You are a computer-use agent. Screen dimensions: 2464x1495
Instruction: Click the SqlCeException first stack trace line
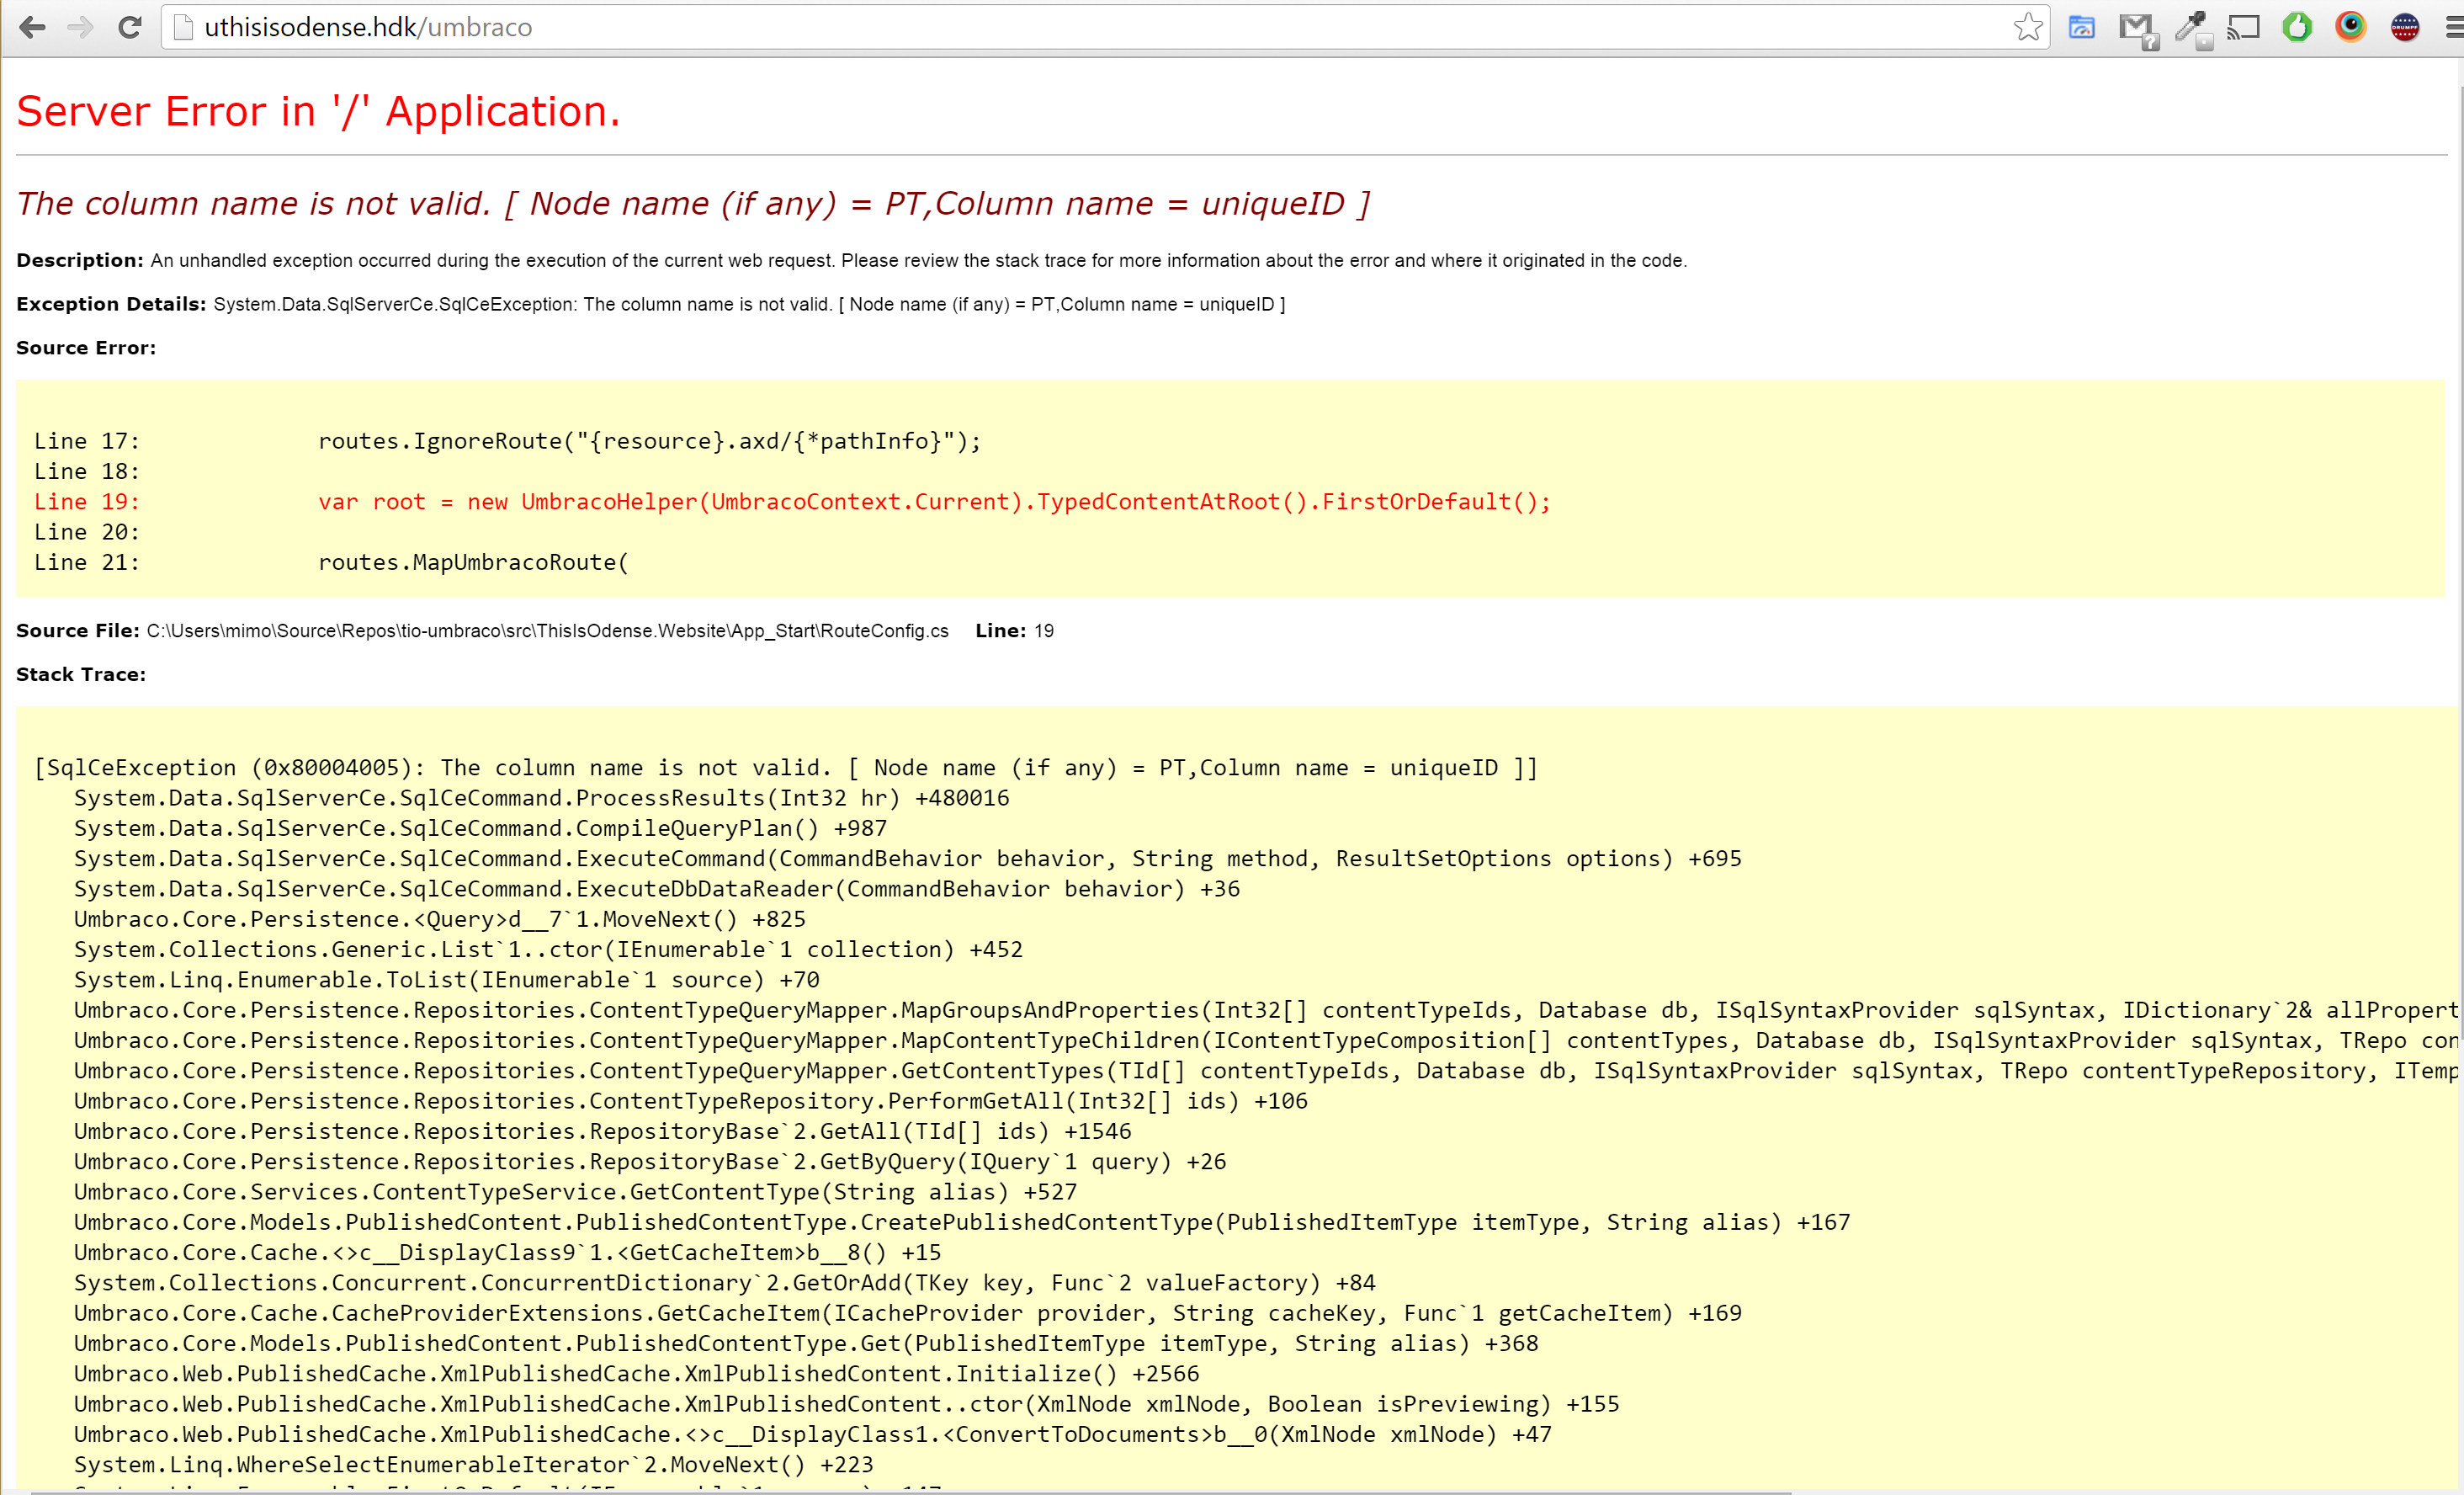[x=785, y=768]
